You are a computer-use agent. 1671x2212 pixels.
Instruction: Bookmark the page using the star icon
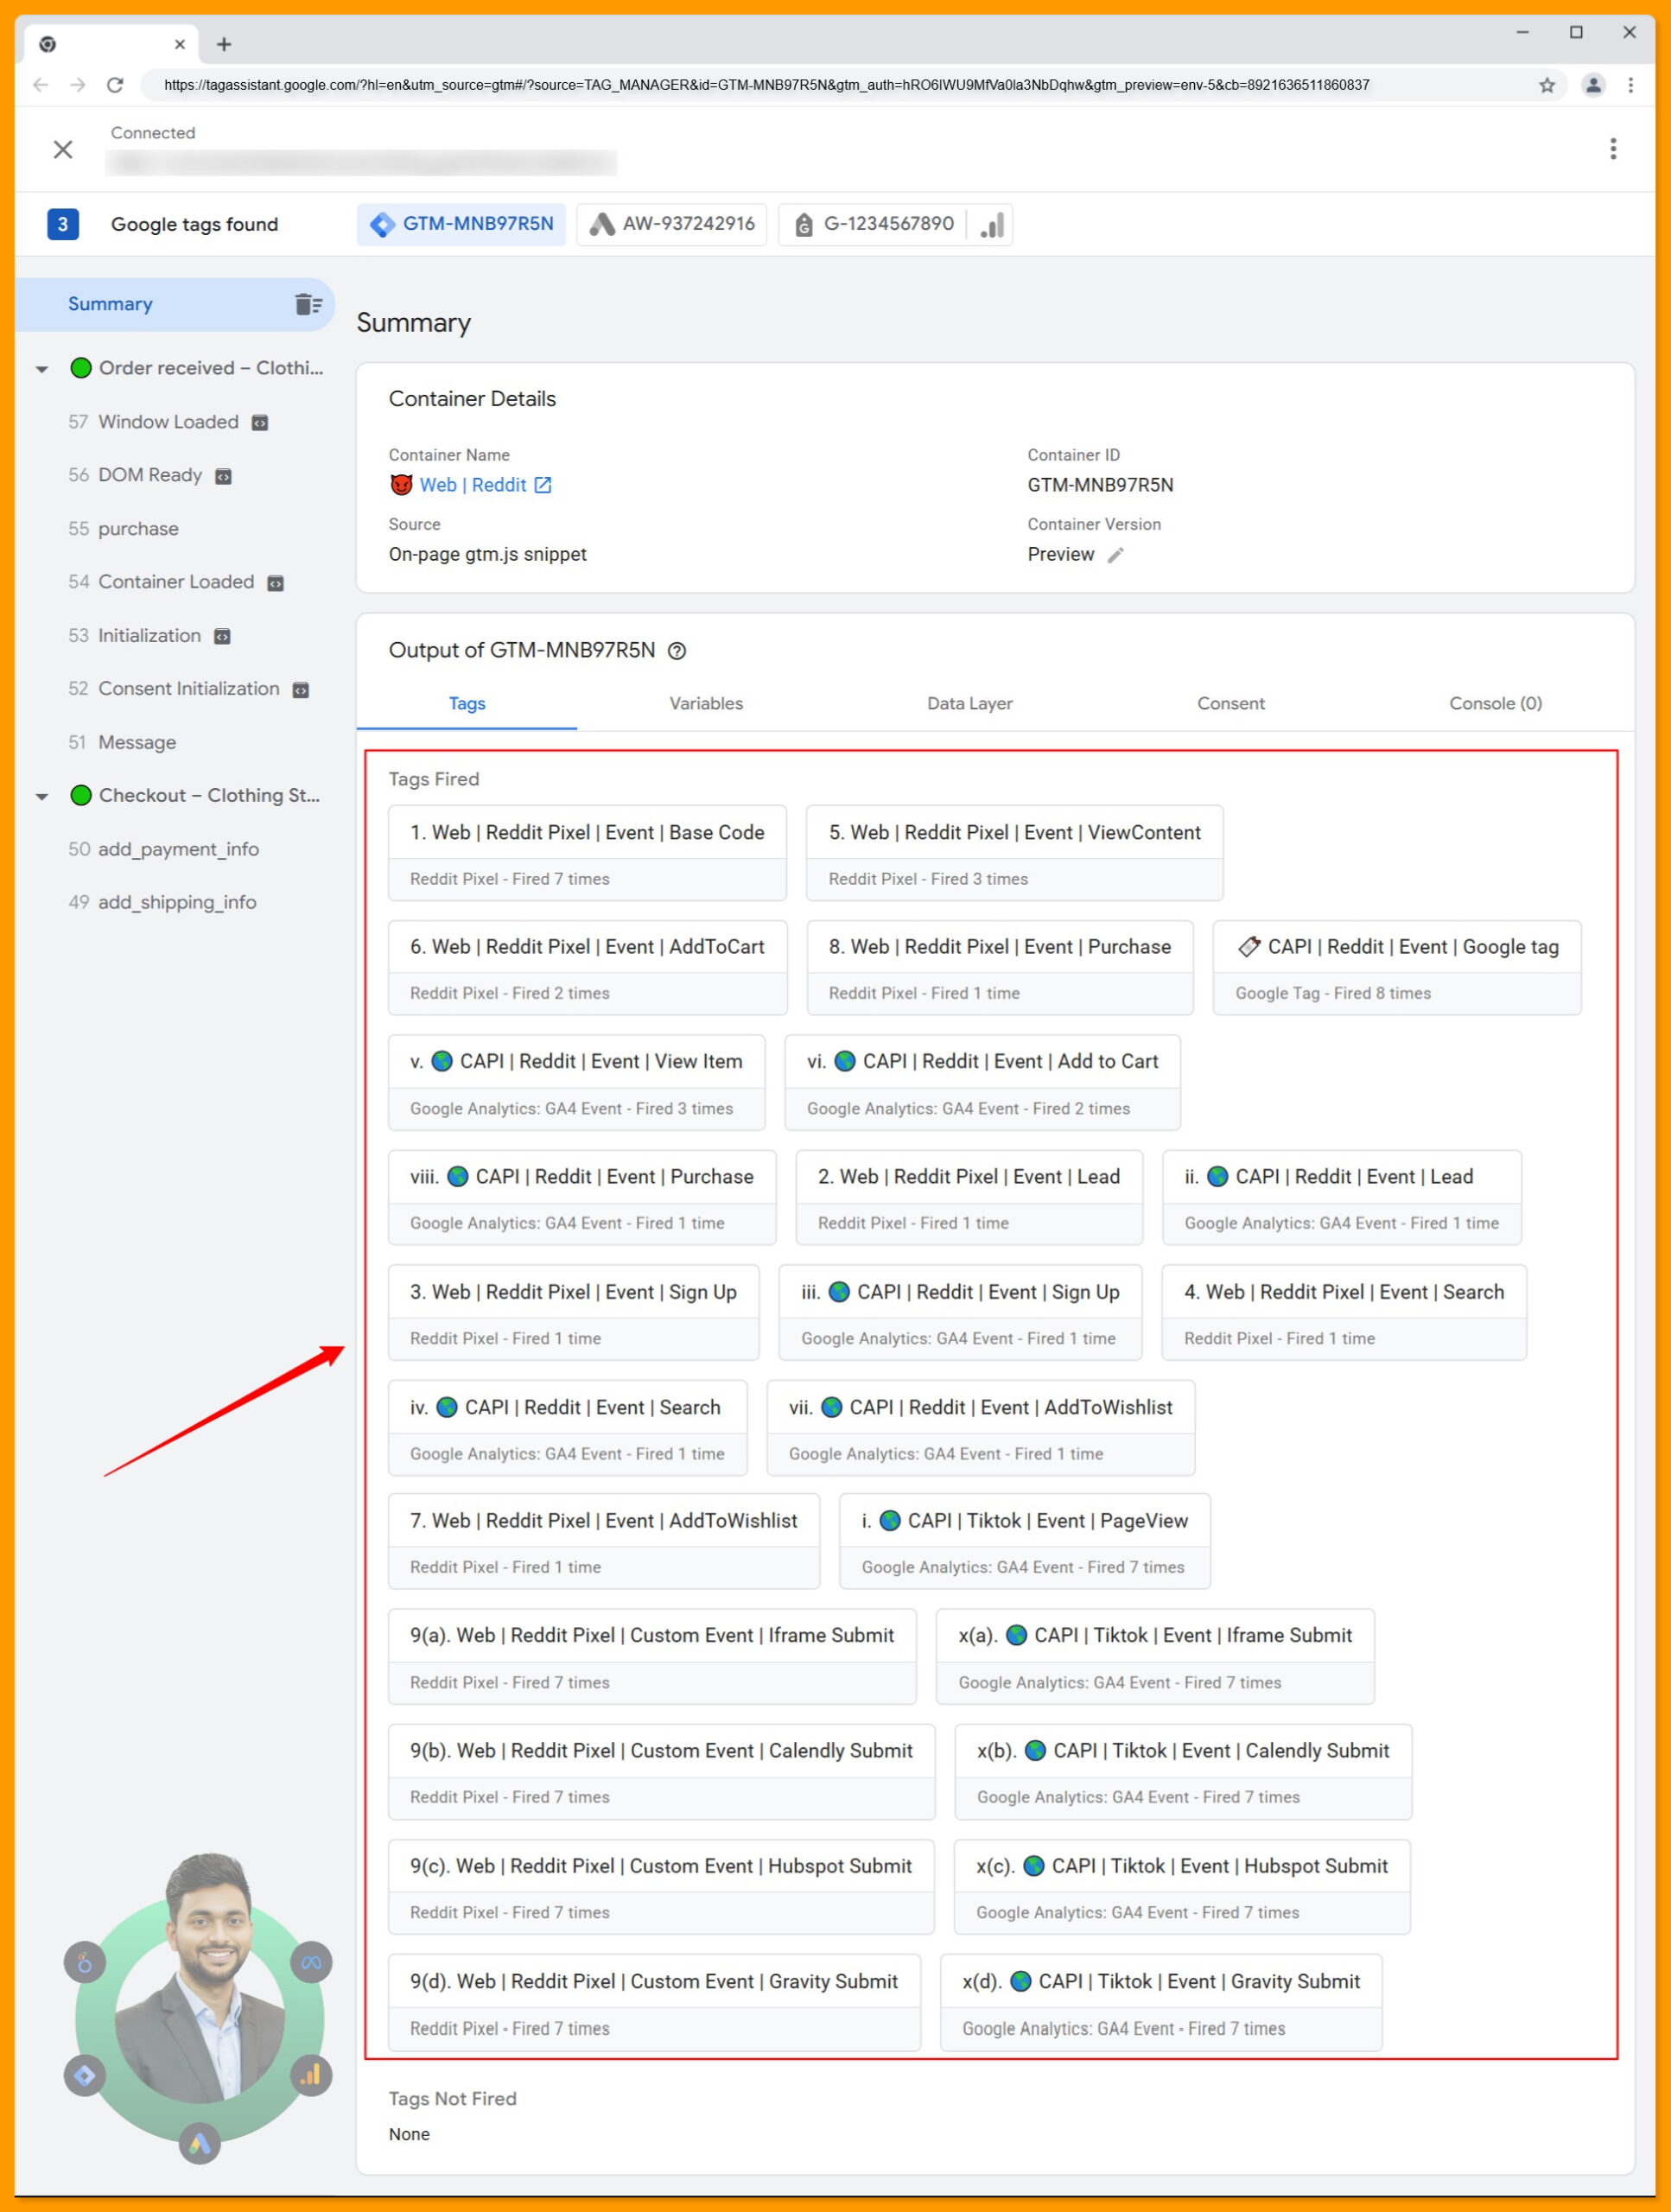pos(1546,85)
